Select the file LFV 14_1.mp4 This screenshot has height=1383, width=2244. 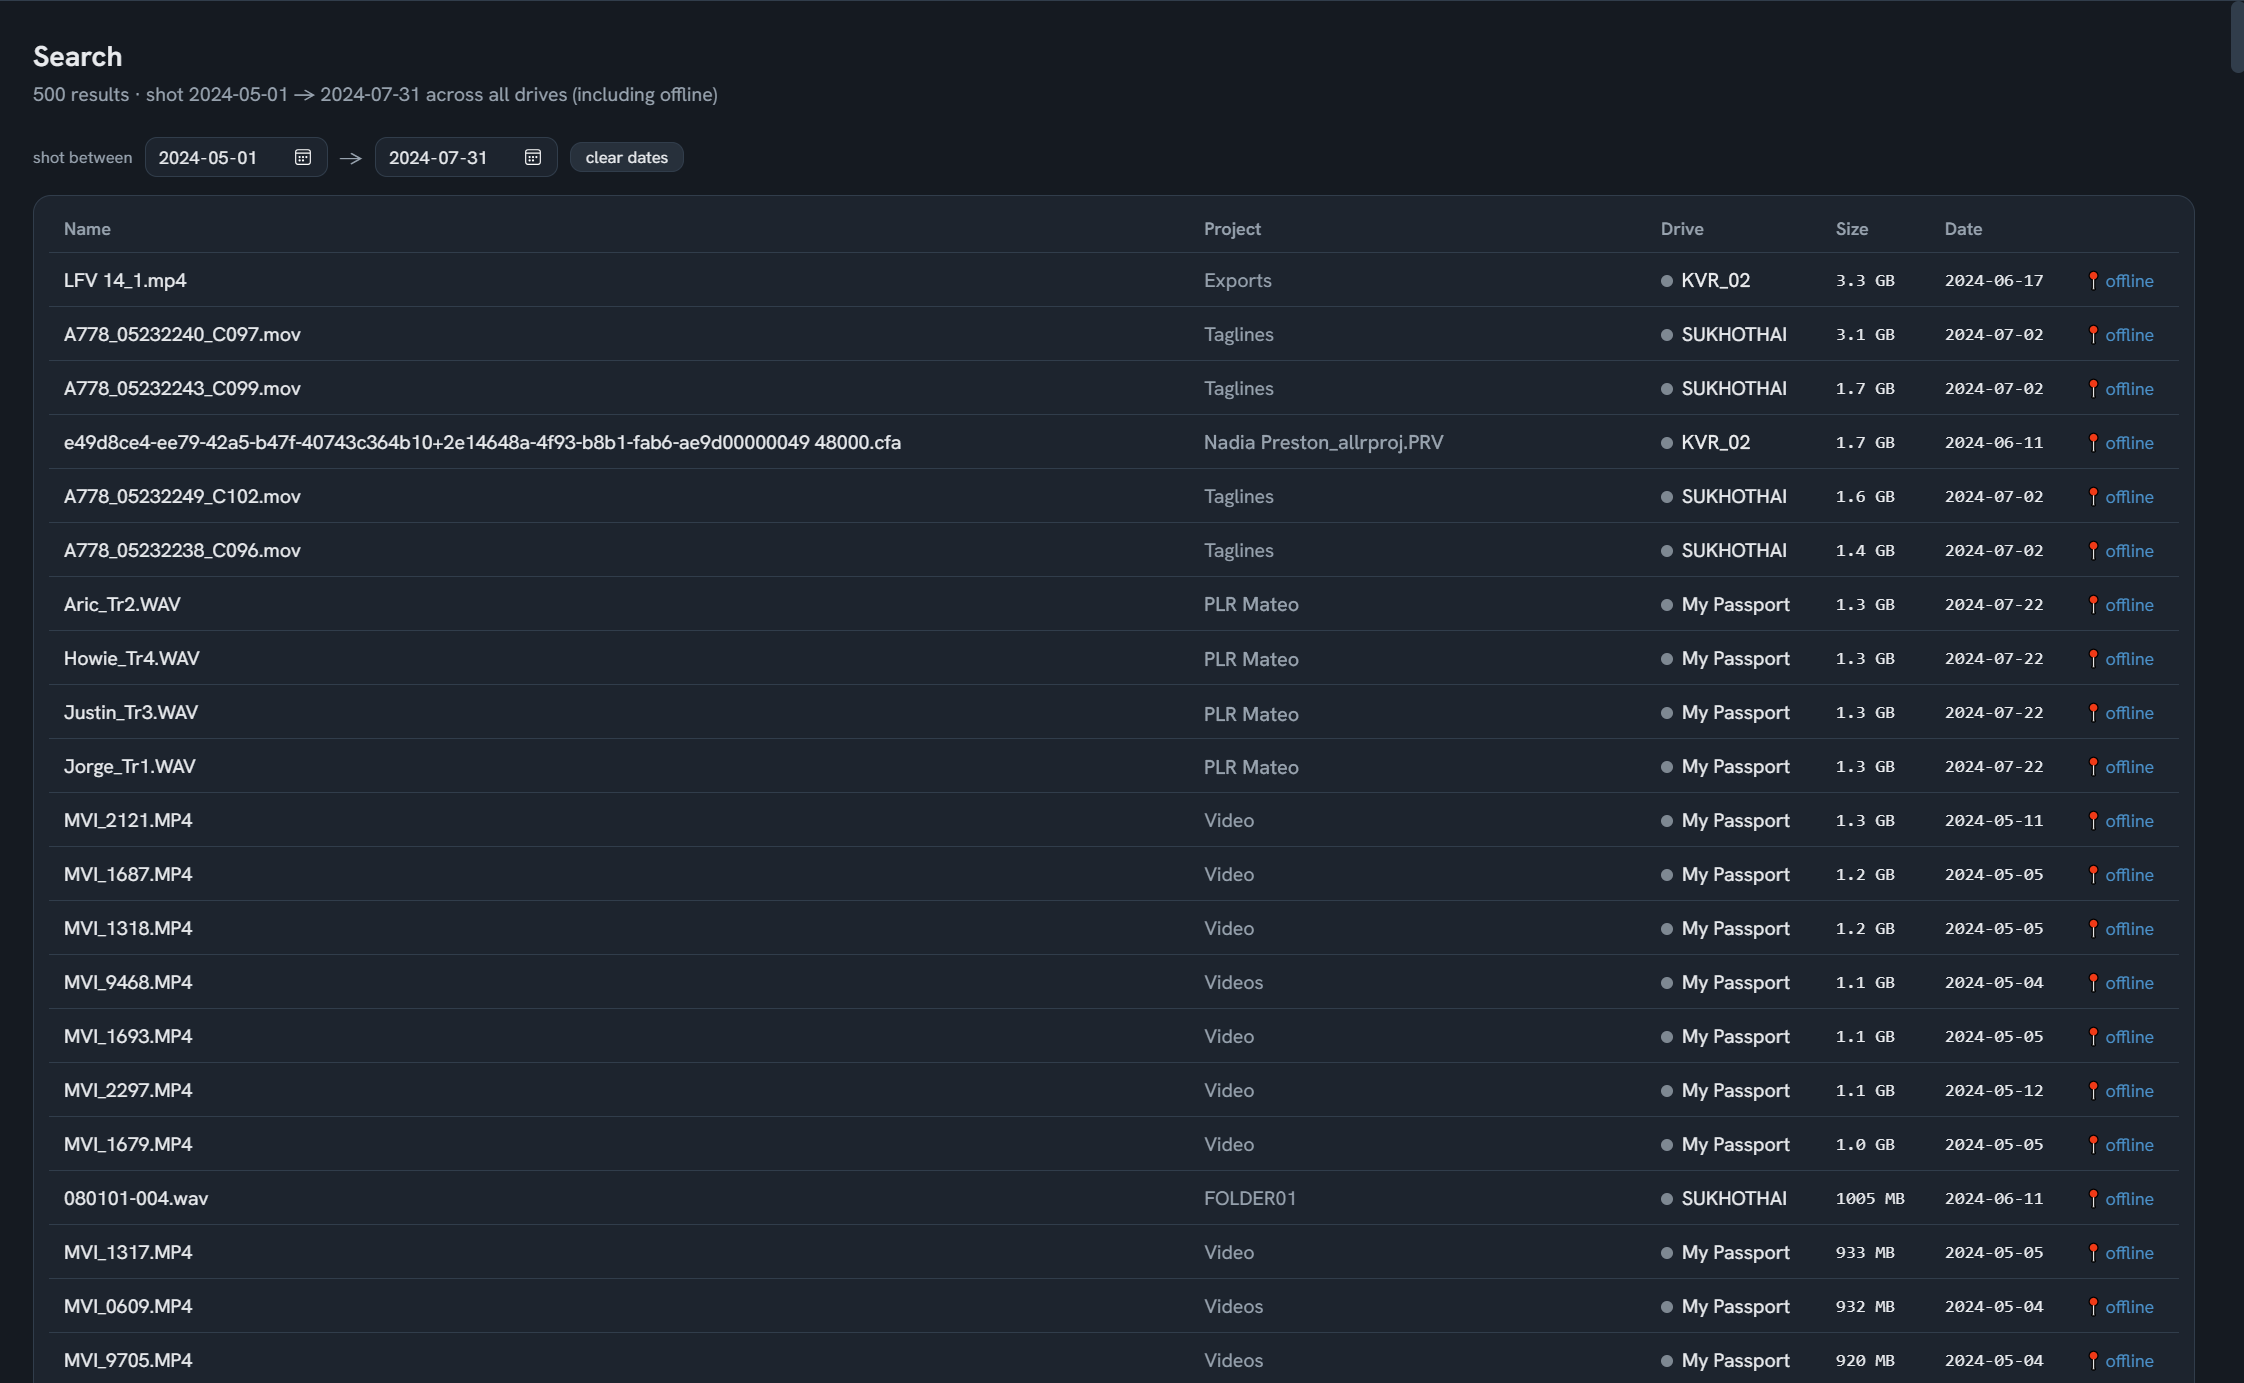125,280
